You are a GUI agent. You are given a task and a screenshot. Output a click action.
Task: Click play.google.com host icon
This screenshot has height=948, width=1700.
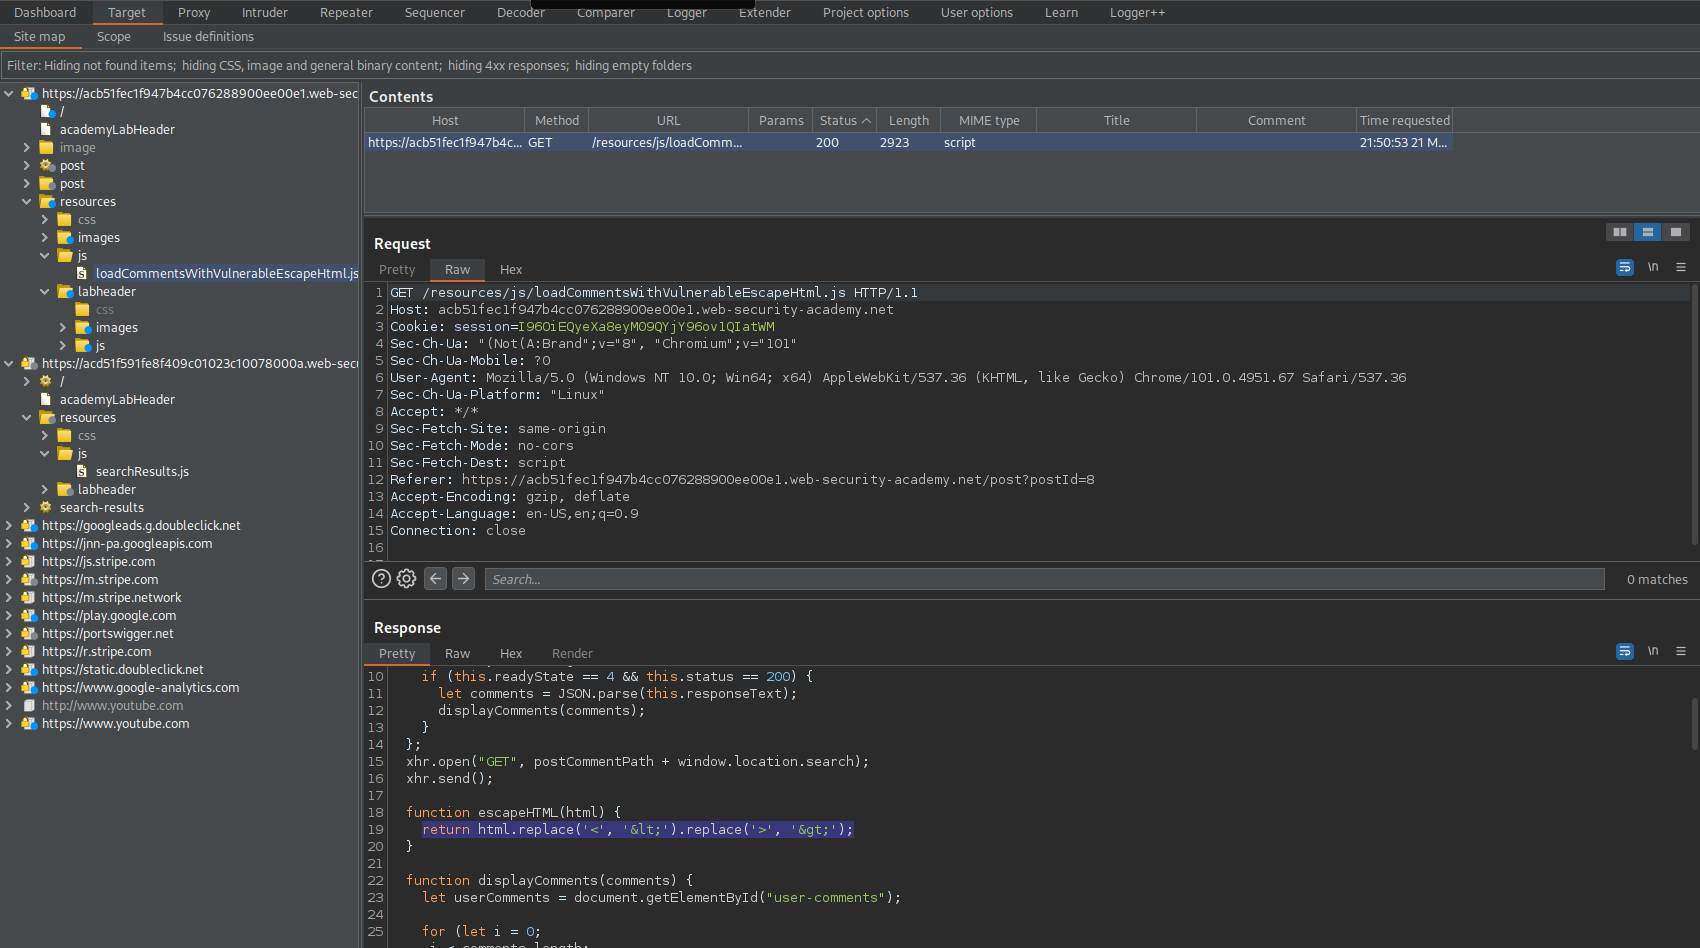(x=29, y=615)
